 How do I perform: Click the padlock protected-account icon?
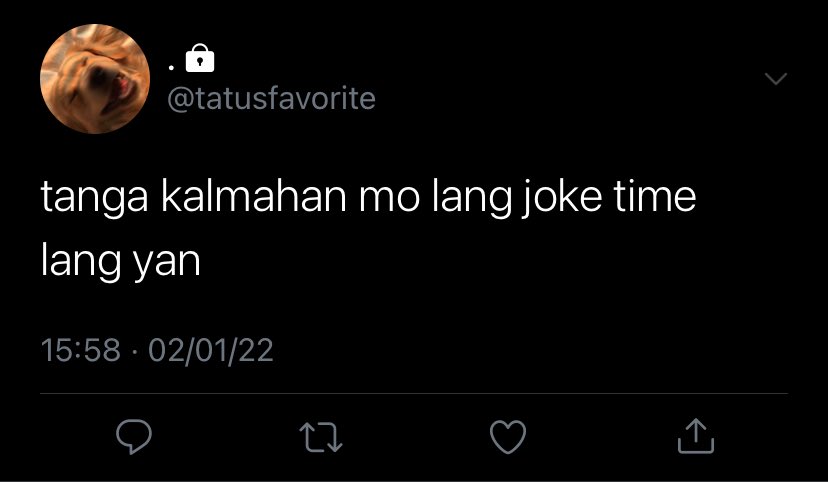coord(200,58)
